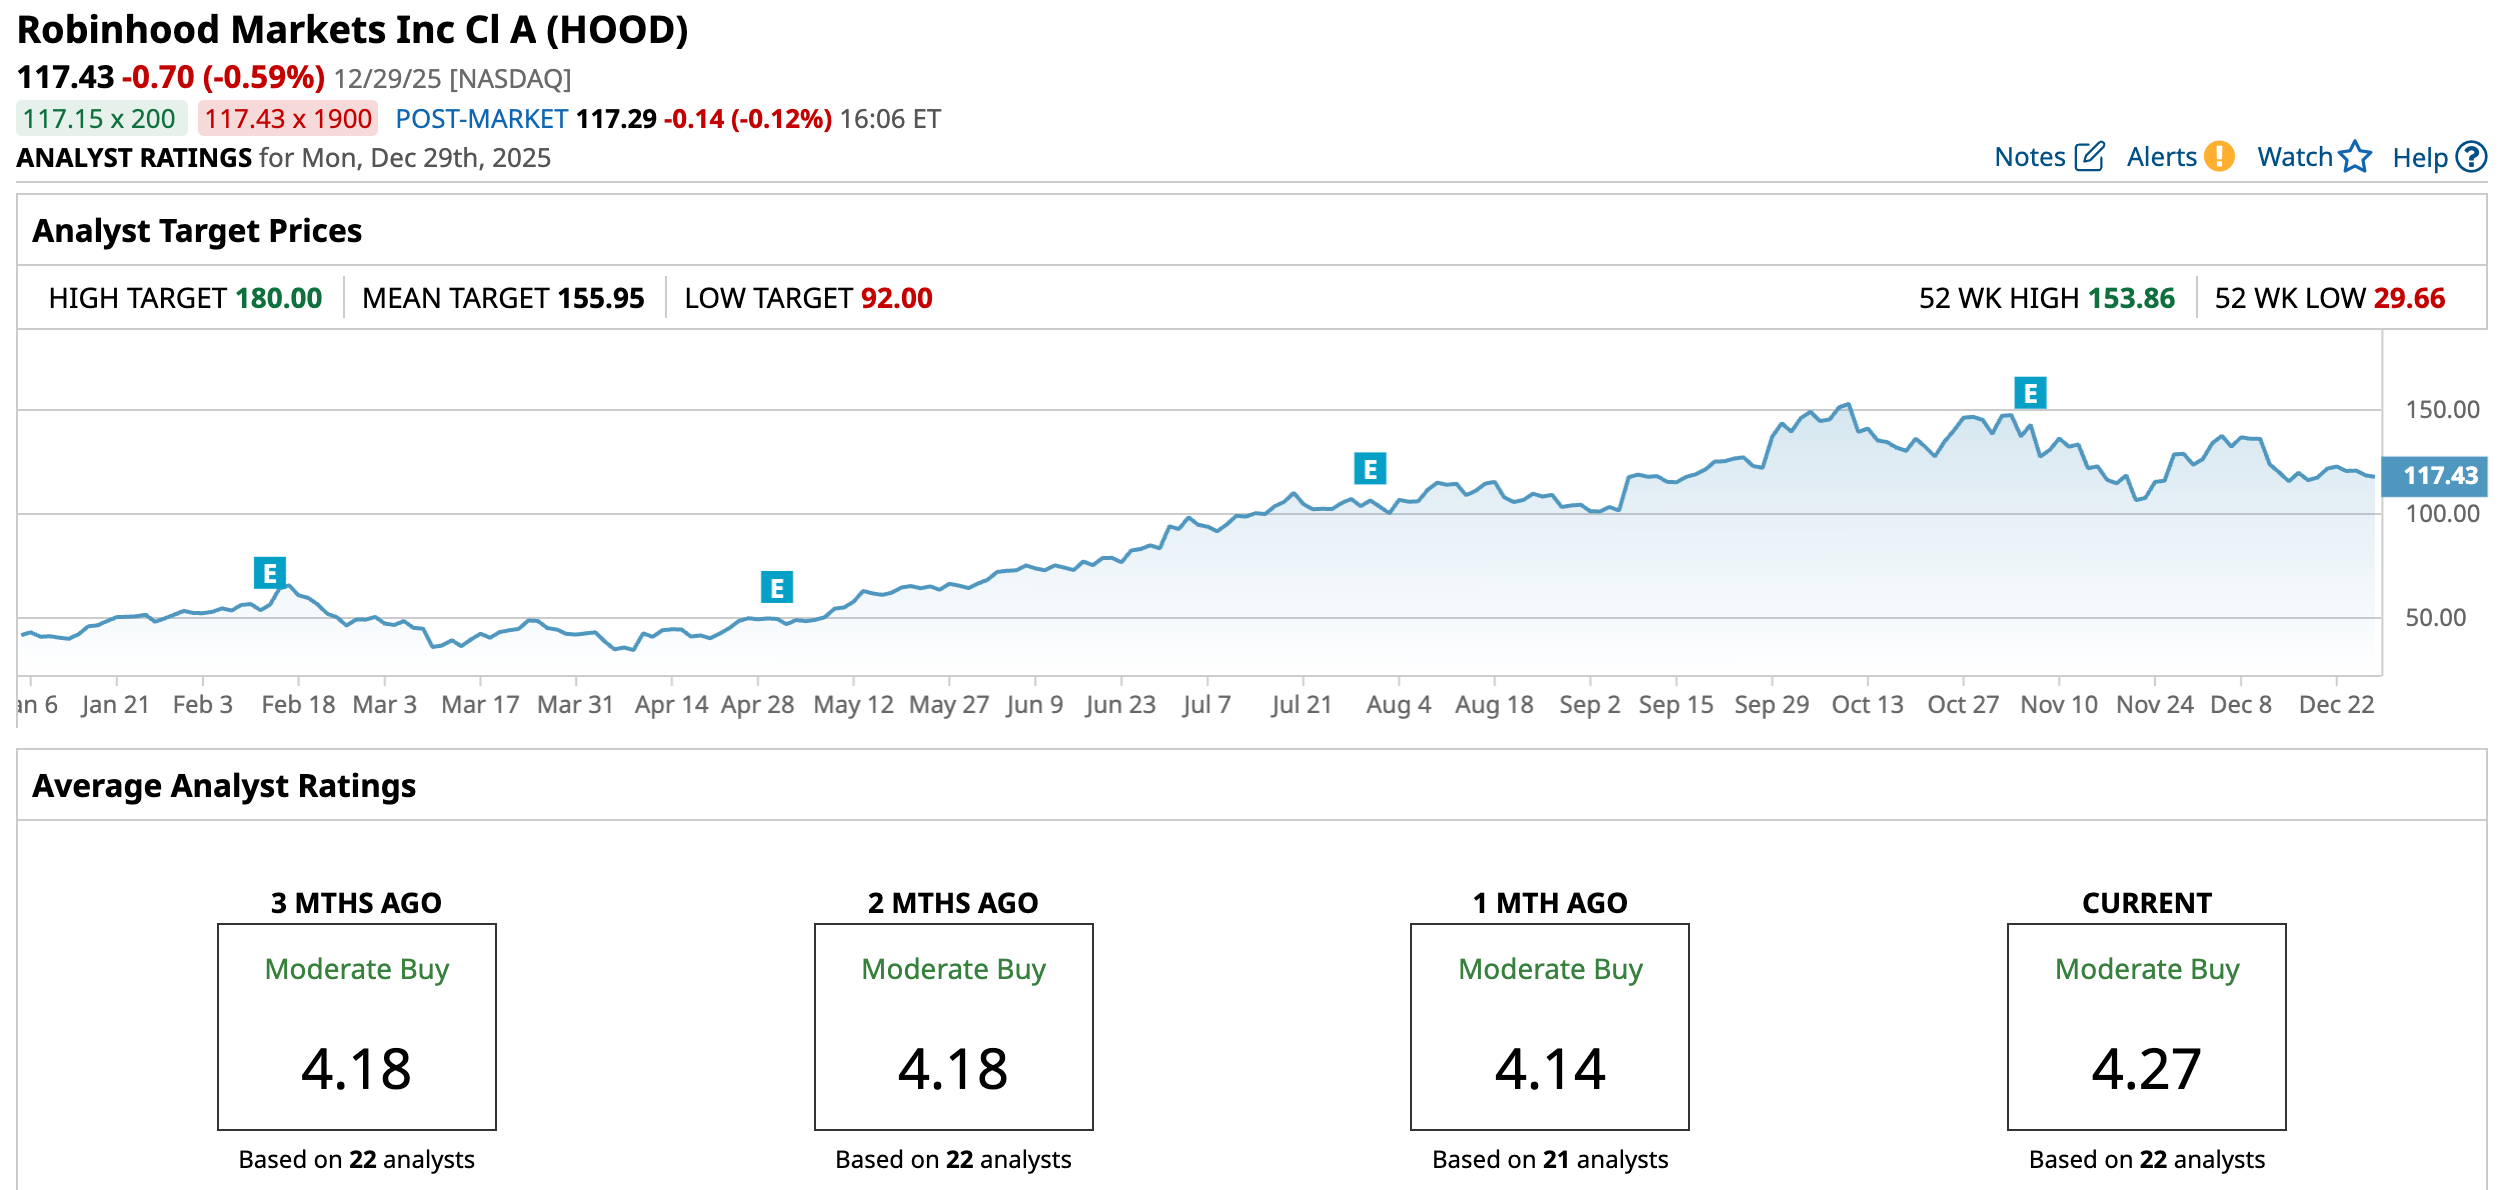Select the Watch link text
The width and height of the screenshot is (2500, 1190).
coord(2294,157)
